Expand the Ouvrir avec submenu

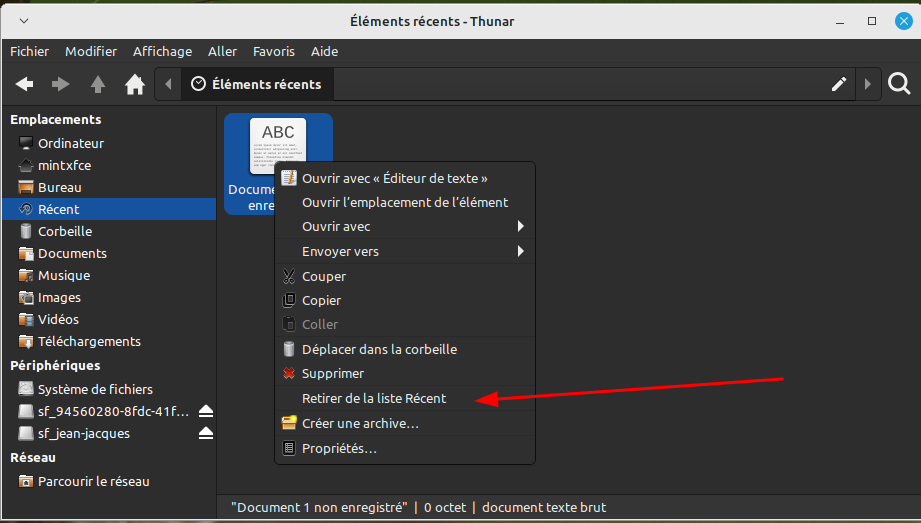(x=405, y=226)
